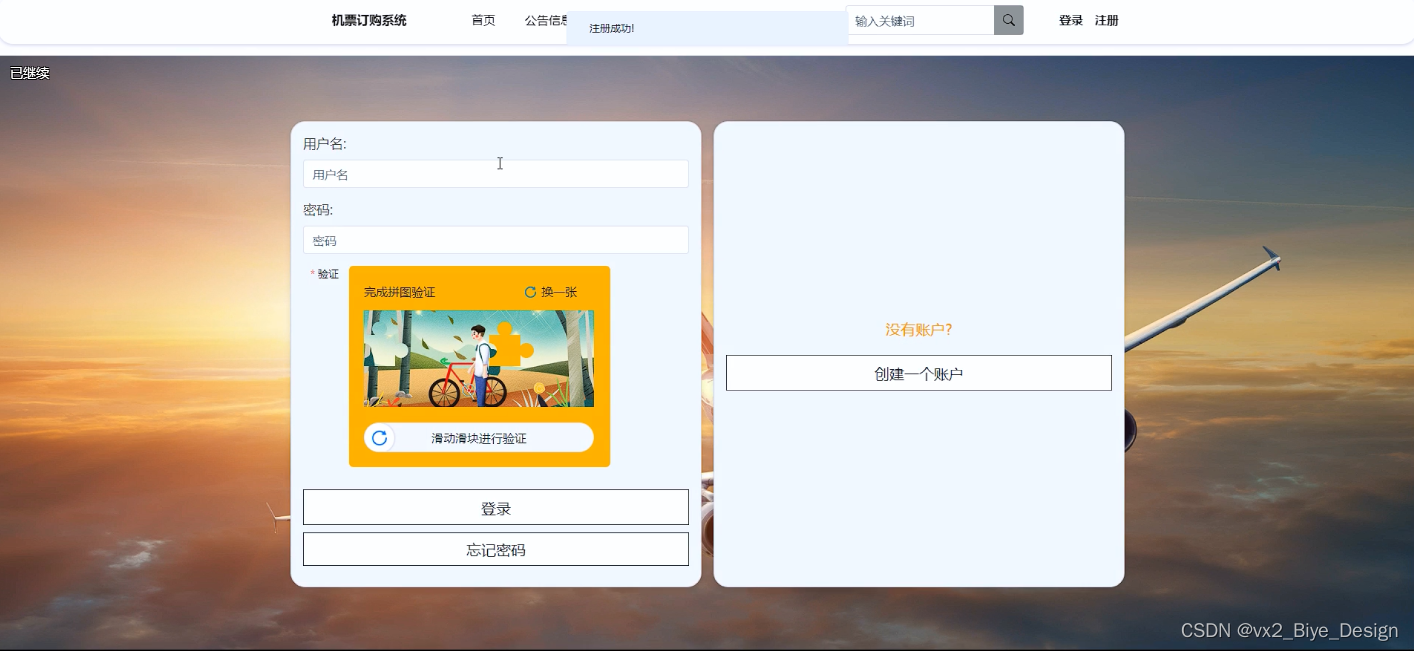Focus the 用户名 input field
The image size is (1414, 651).
click(496, 174)
